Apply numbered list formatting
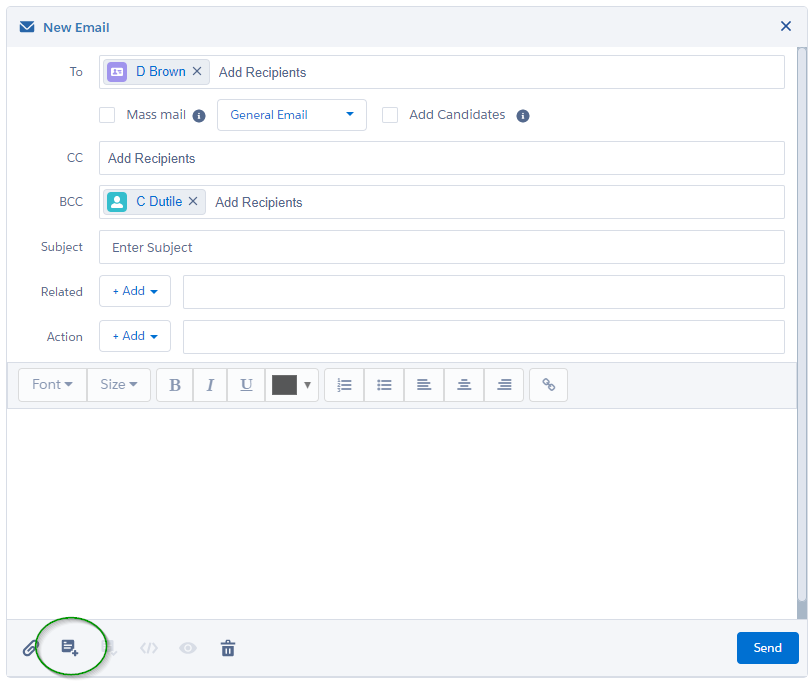 click(343, 384)
